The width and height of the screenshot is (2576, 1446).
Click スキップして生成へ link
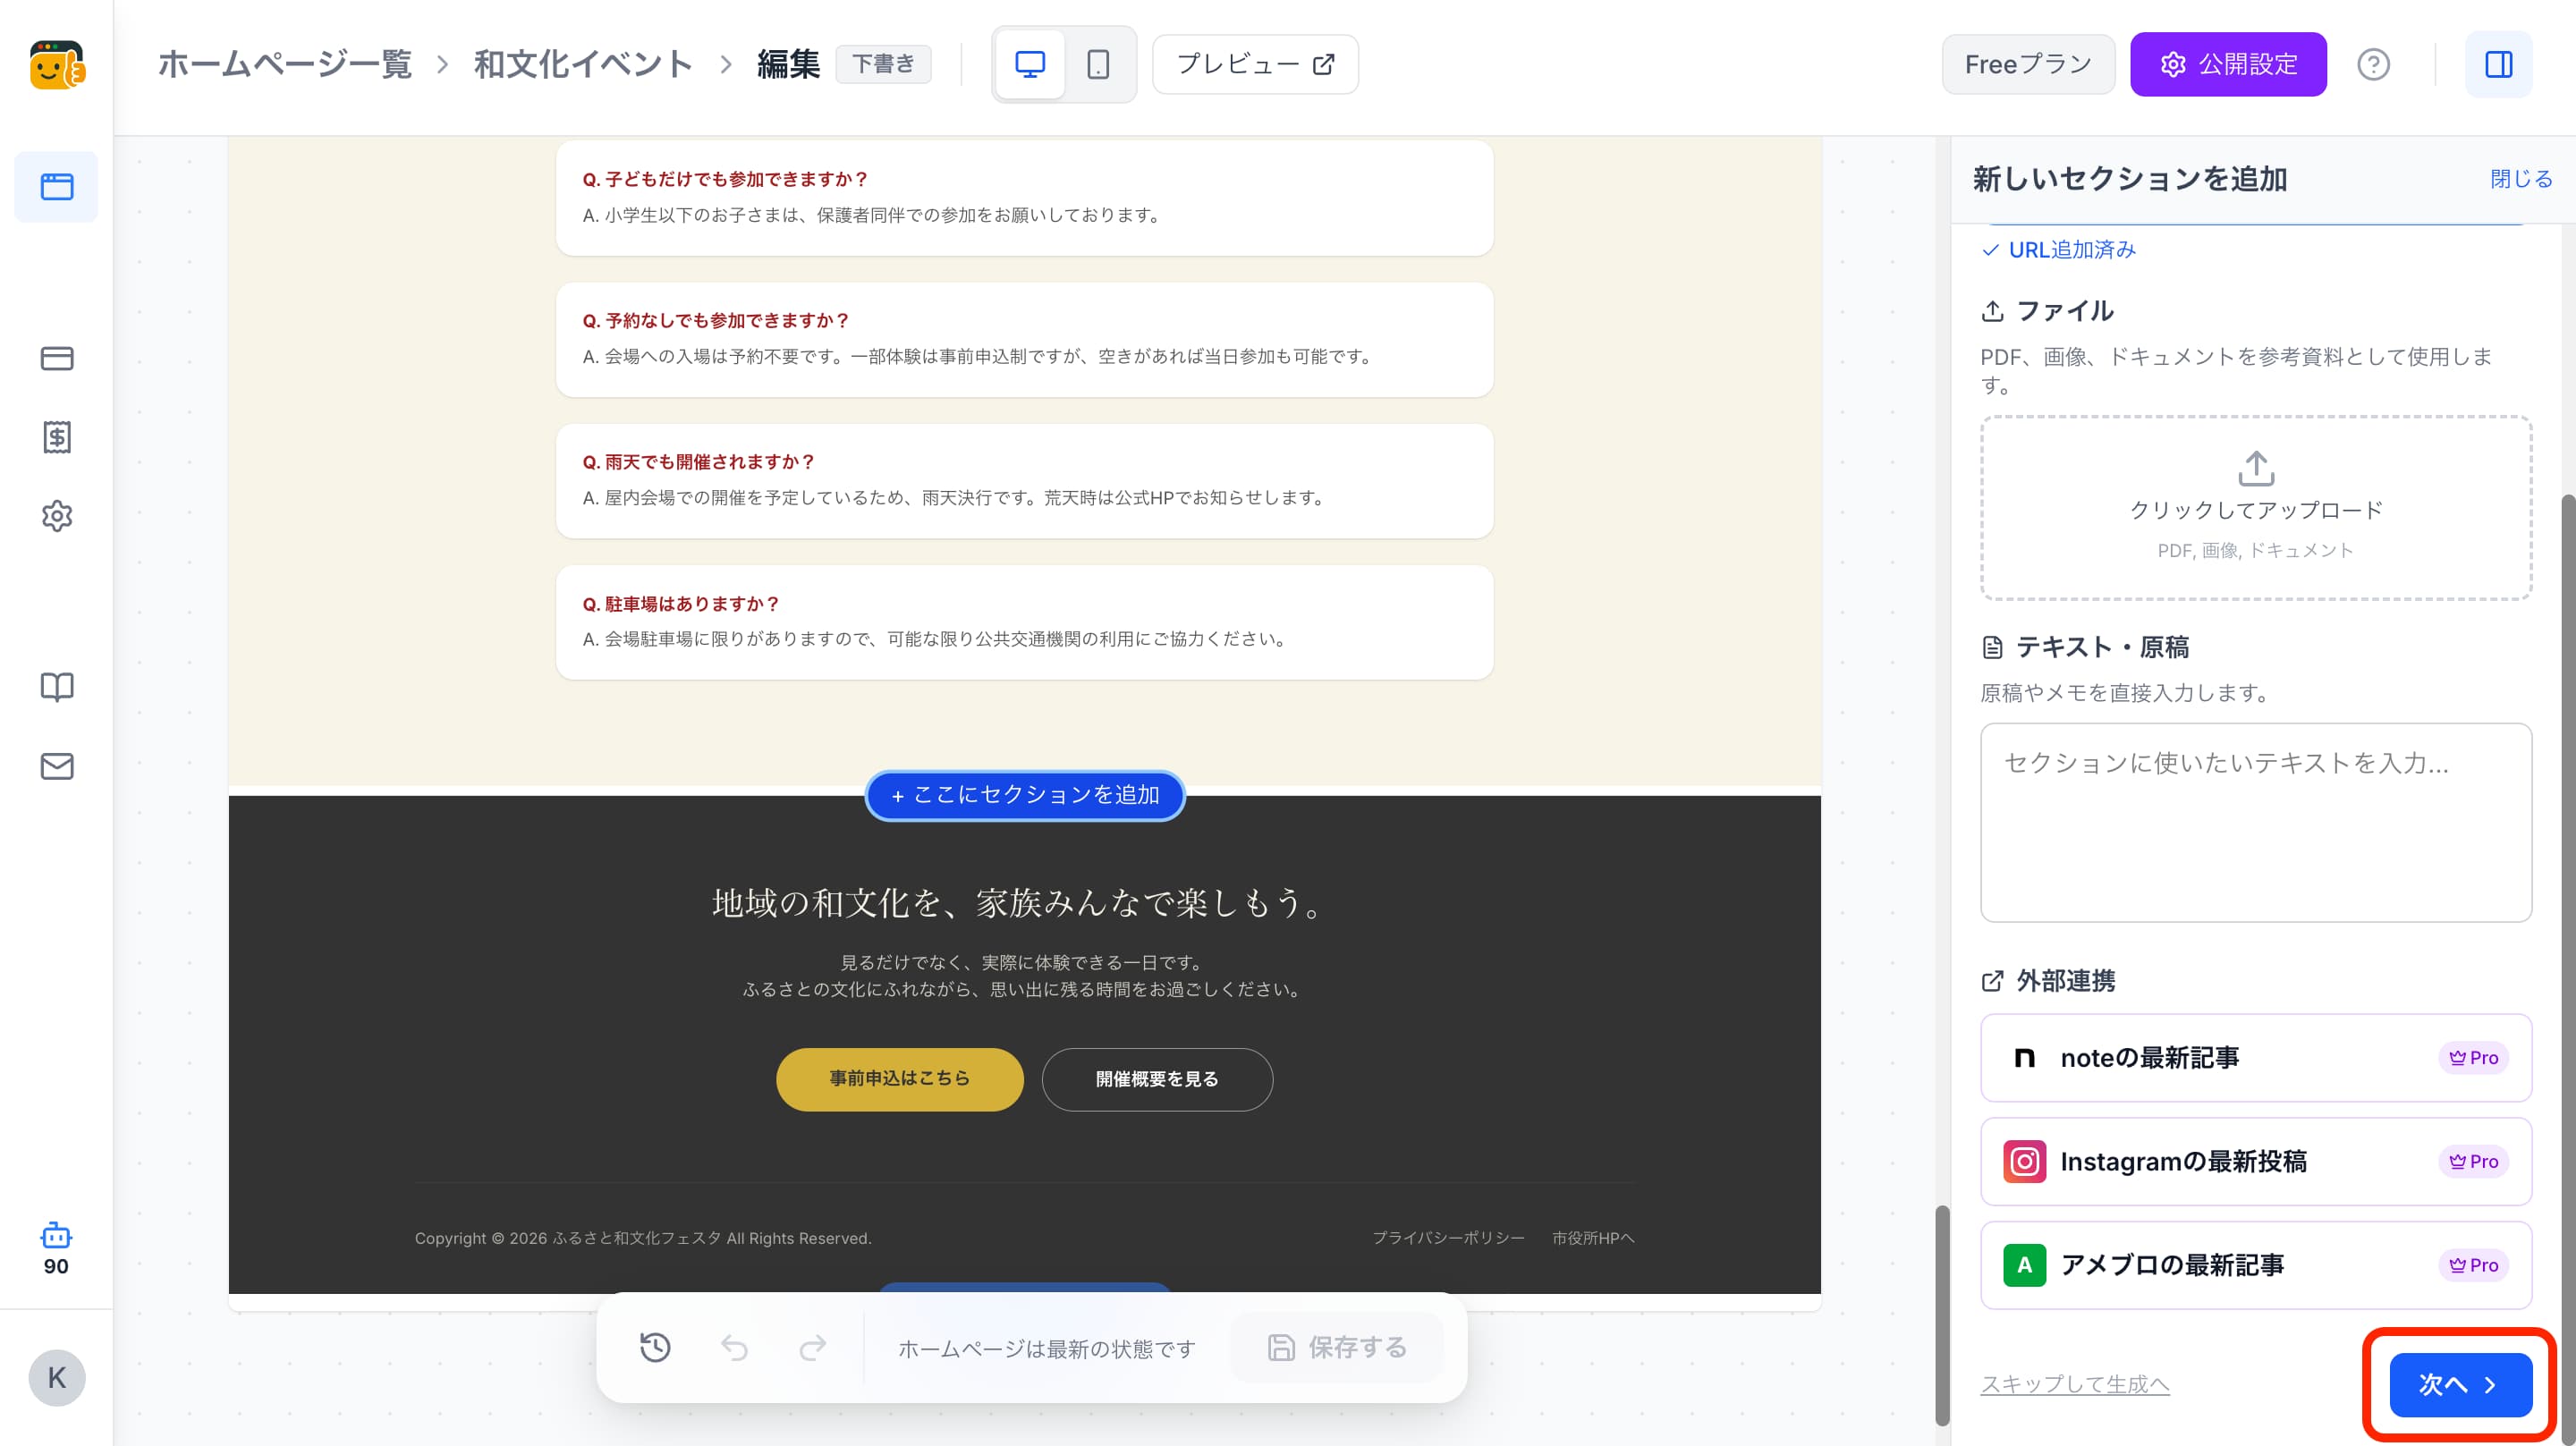(2075, 1384)
